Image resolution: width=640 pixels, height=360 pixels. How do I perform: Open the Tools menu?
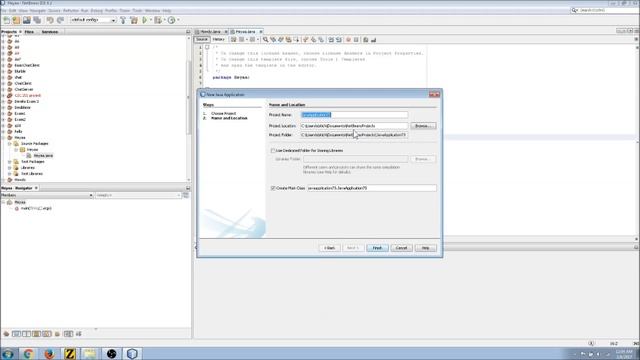point(137,11)
